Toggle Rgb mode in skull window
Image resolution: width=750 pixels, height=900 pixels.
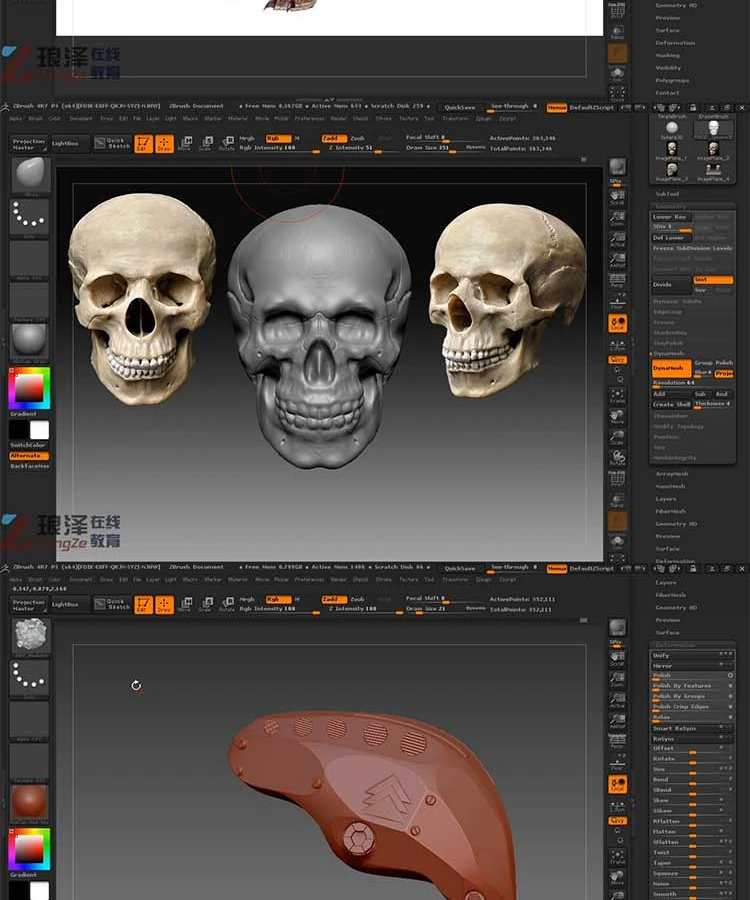(278, 138)
